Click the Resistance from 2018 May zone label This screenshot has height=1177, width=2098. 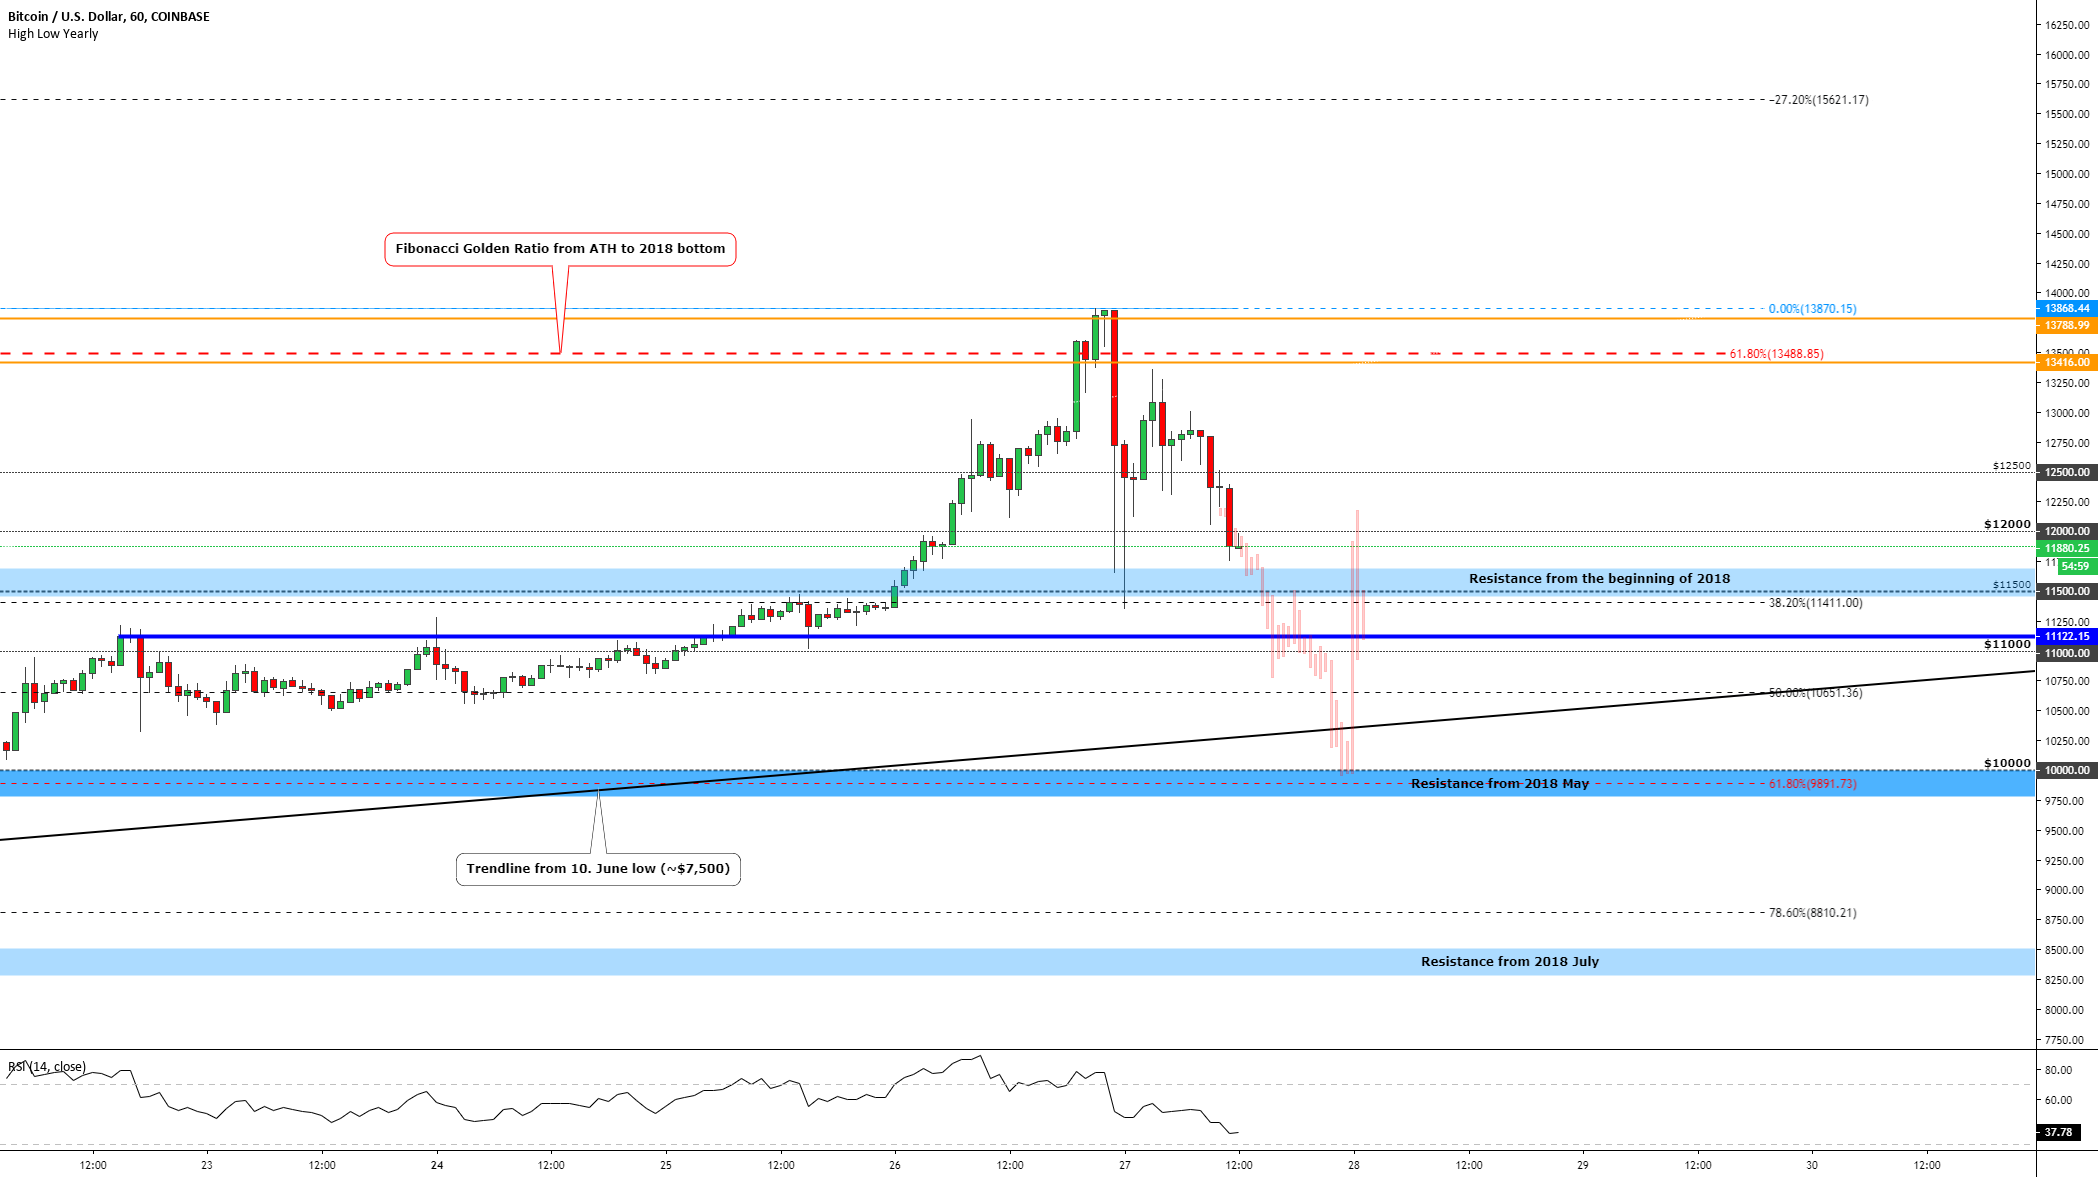point(1499,784)
